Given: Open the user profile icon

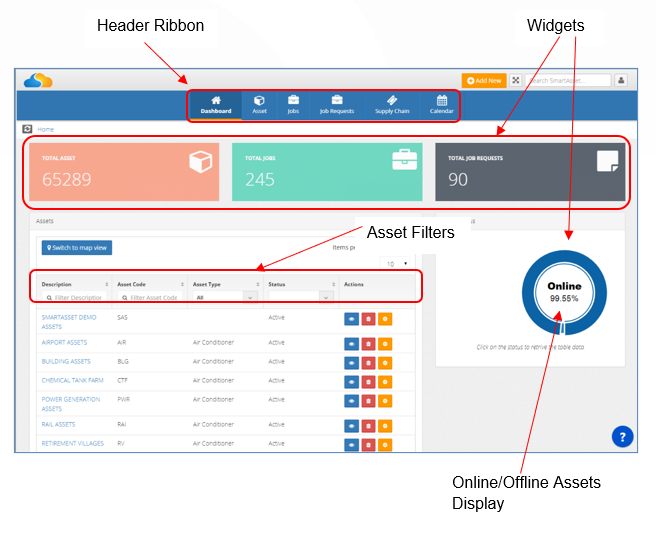Looking at the screenshot, I should click(x=621, y=80).
